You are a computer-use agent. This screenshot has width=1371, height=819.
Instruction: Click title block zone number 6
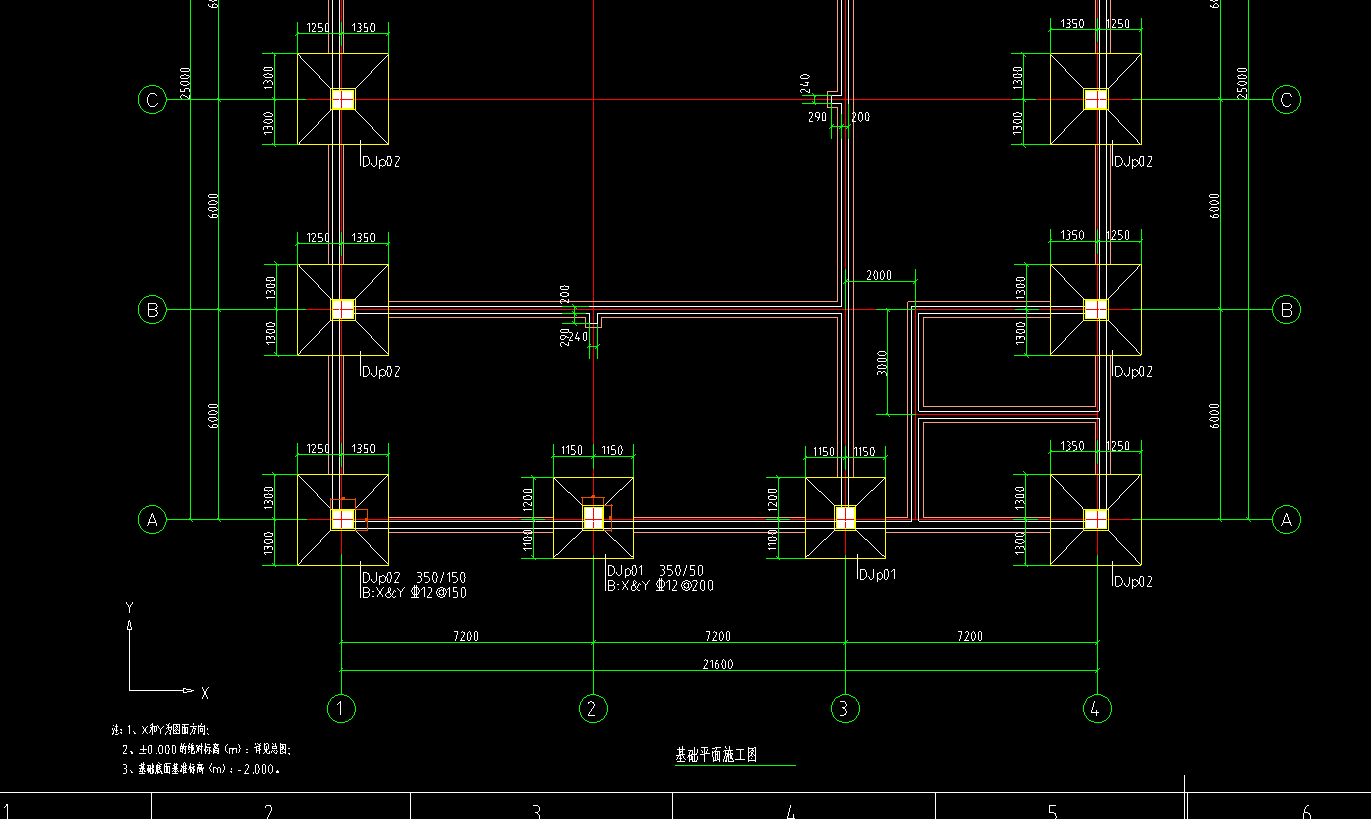tap(1306, 811)
